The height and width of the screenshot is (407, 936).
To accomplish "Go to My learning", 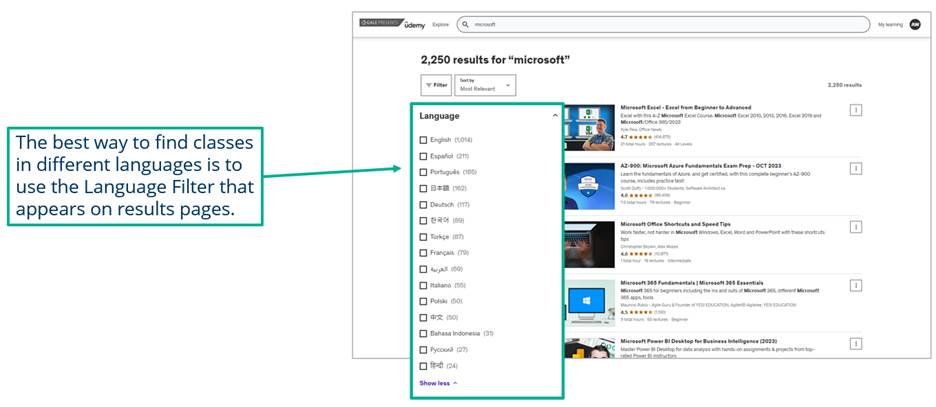I will click(x=889, y=24).
